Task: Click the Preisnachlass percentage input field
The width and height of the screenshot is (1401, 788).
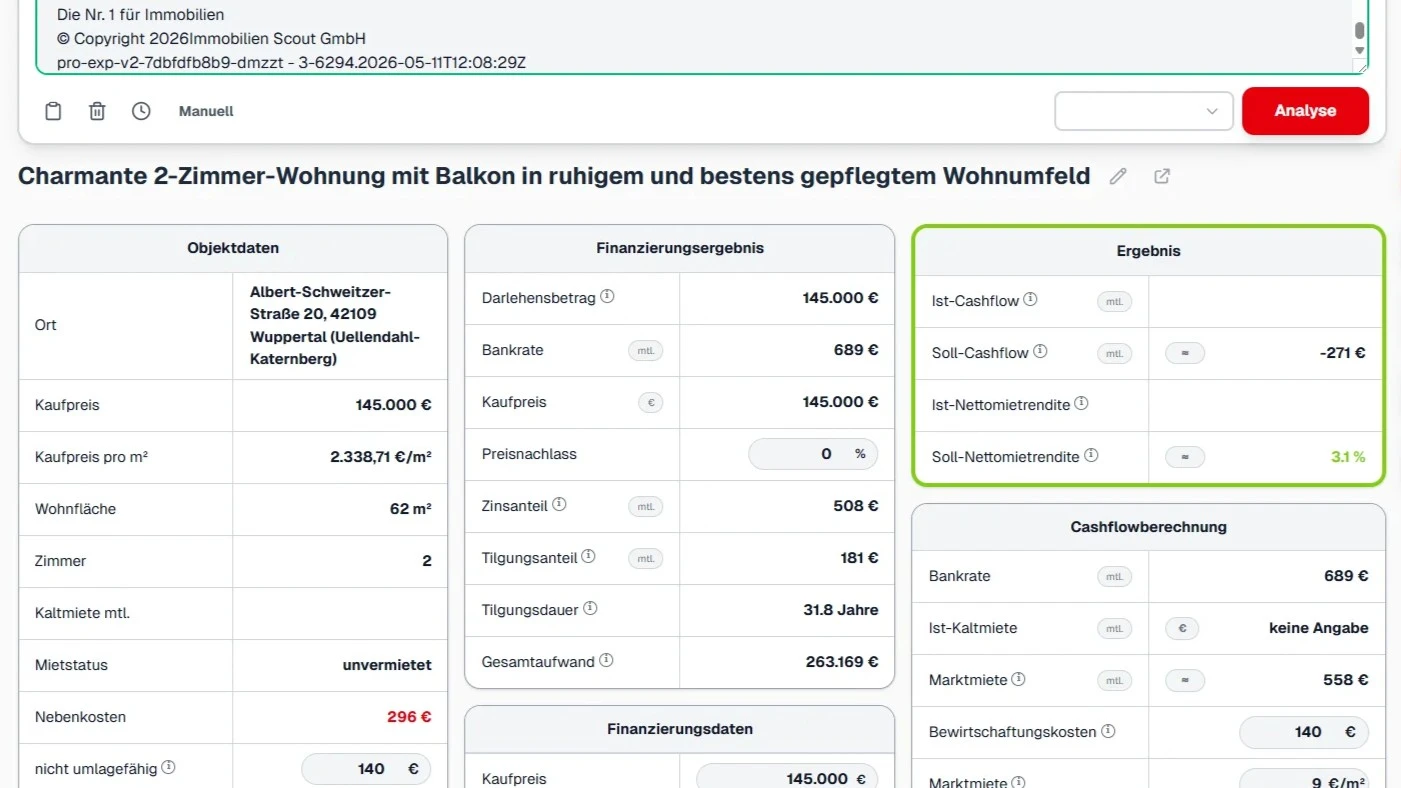Action: (x=813, y=454)
